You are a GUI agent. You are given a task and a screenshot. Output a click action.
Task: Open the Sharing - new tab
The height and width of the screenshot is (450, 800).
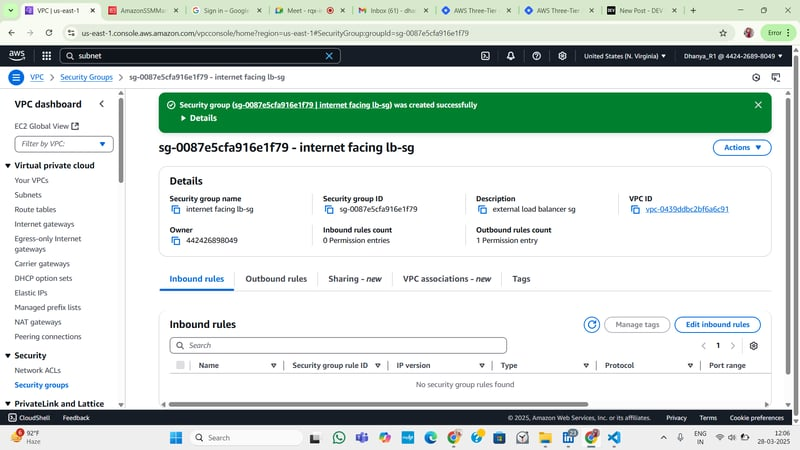coord(355,279)
